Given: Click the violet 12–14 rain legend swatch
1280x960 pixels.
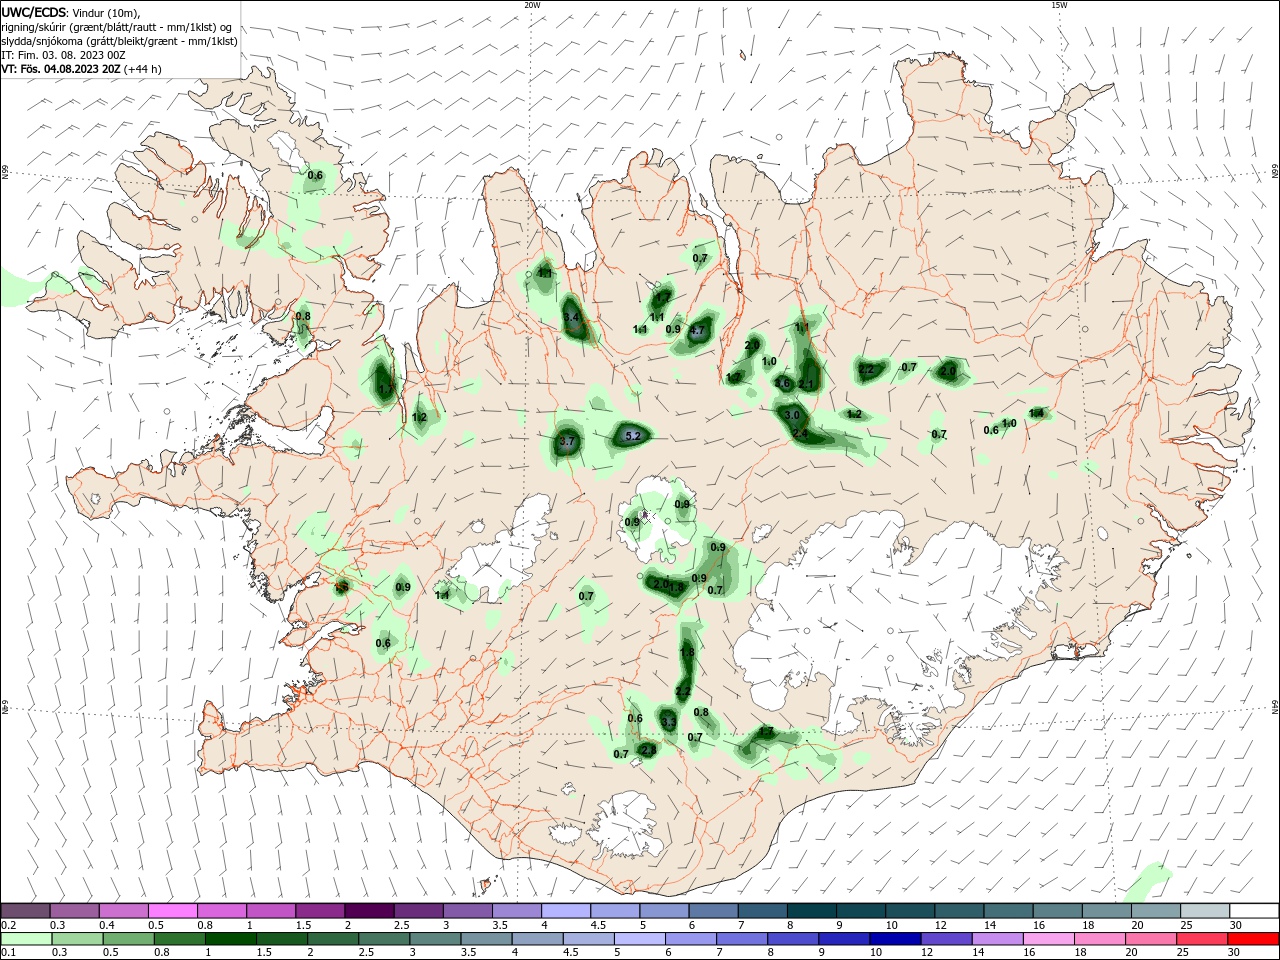Looking at the screenshot, I should point(946,938).
